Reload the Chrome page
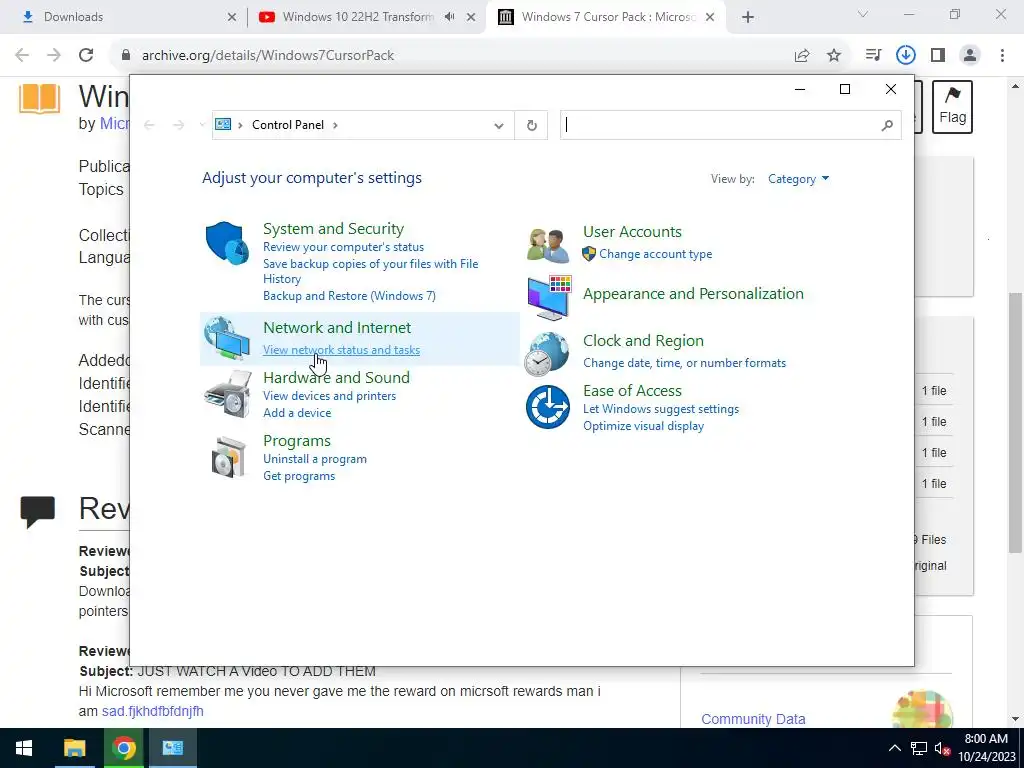This screenshot has width=1024, height=768. point(86,56)
